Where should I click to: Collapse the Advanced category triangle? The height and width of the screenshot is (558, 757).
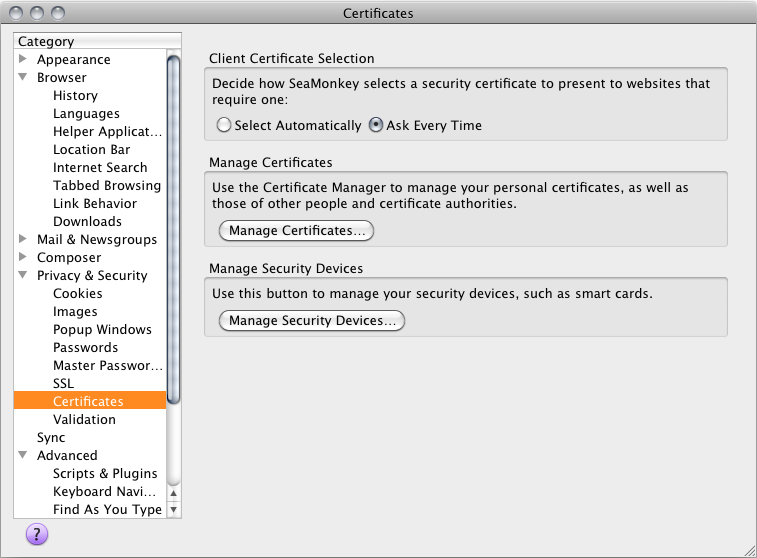pos(23,455)
